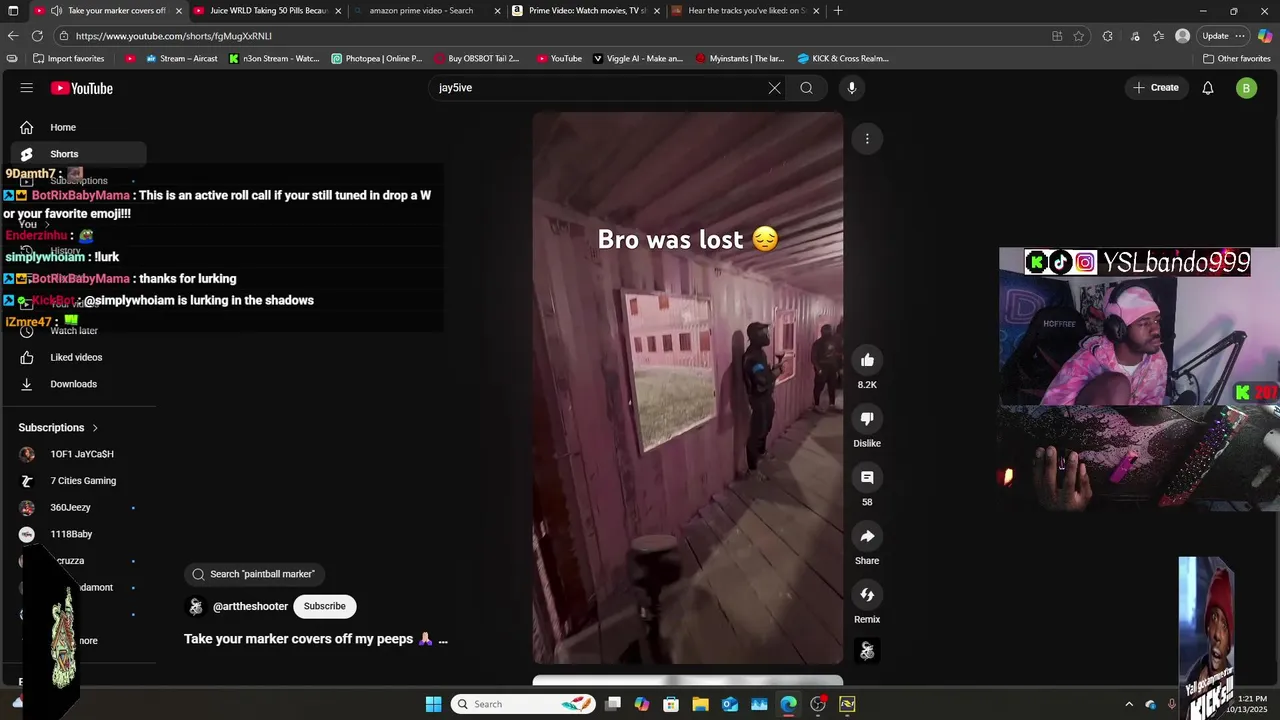Go to the YouTube logo home link
1280x720 pixels.
point(82,88)
